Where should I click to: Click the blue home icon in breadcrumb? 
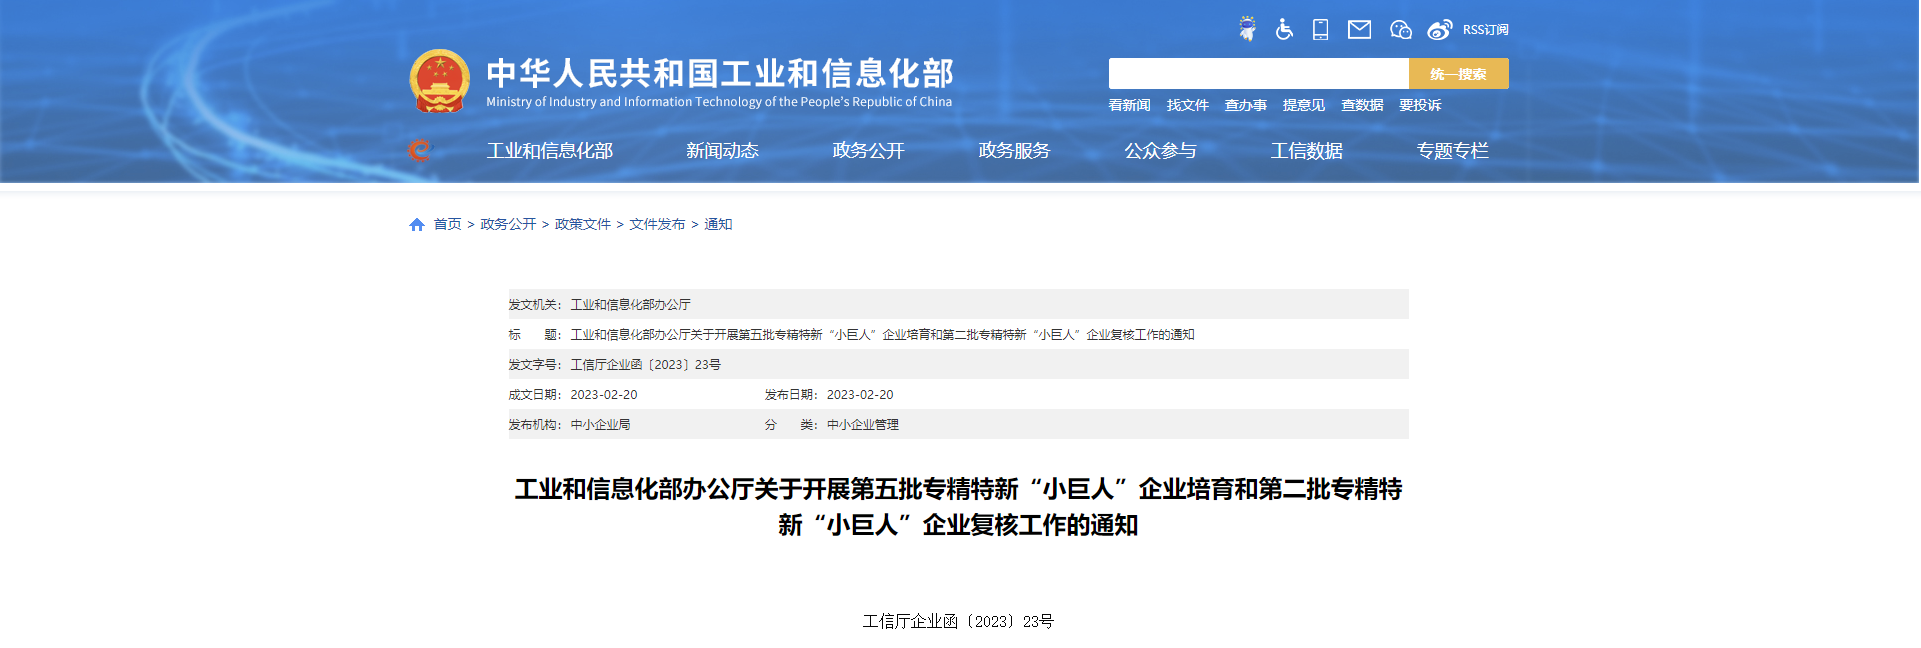[x=417, y=225]
